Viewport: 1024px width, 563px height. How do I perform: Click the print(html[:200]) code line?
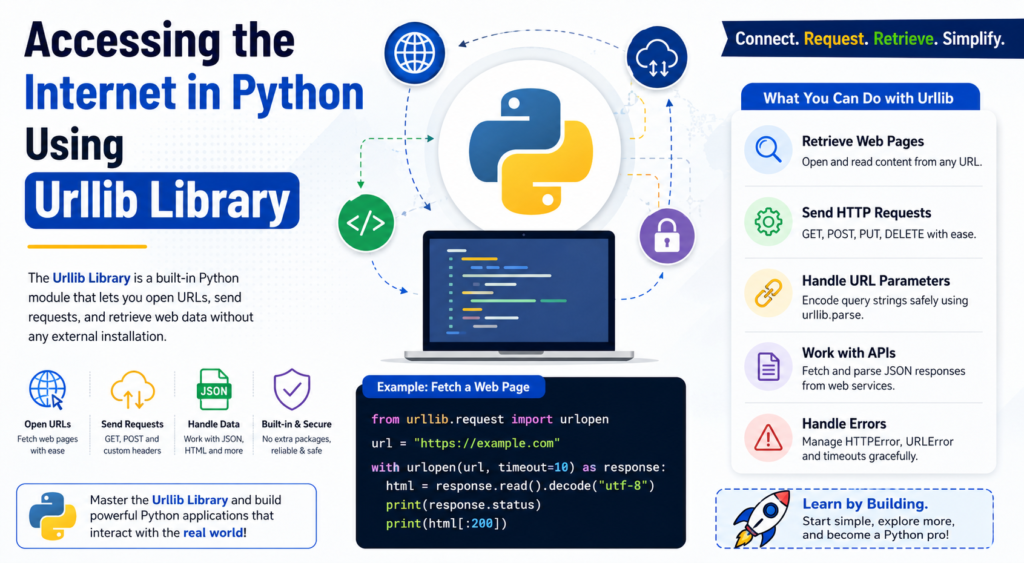tap(446, 523)
